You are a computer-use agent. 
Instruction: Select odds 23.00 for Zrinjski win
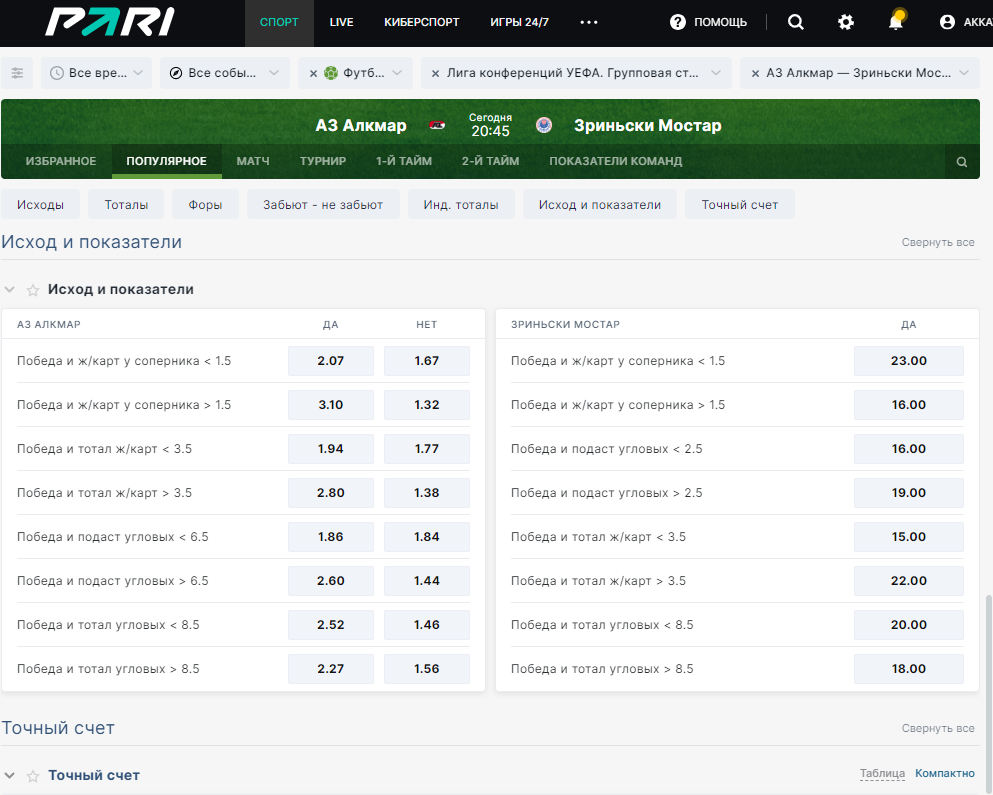[909, 361]
